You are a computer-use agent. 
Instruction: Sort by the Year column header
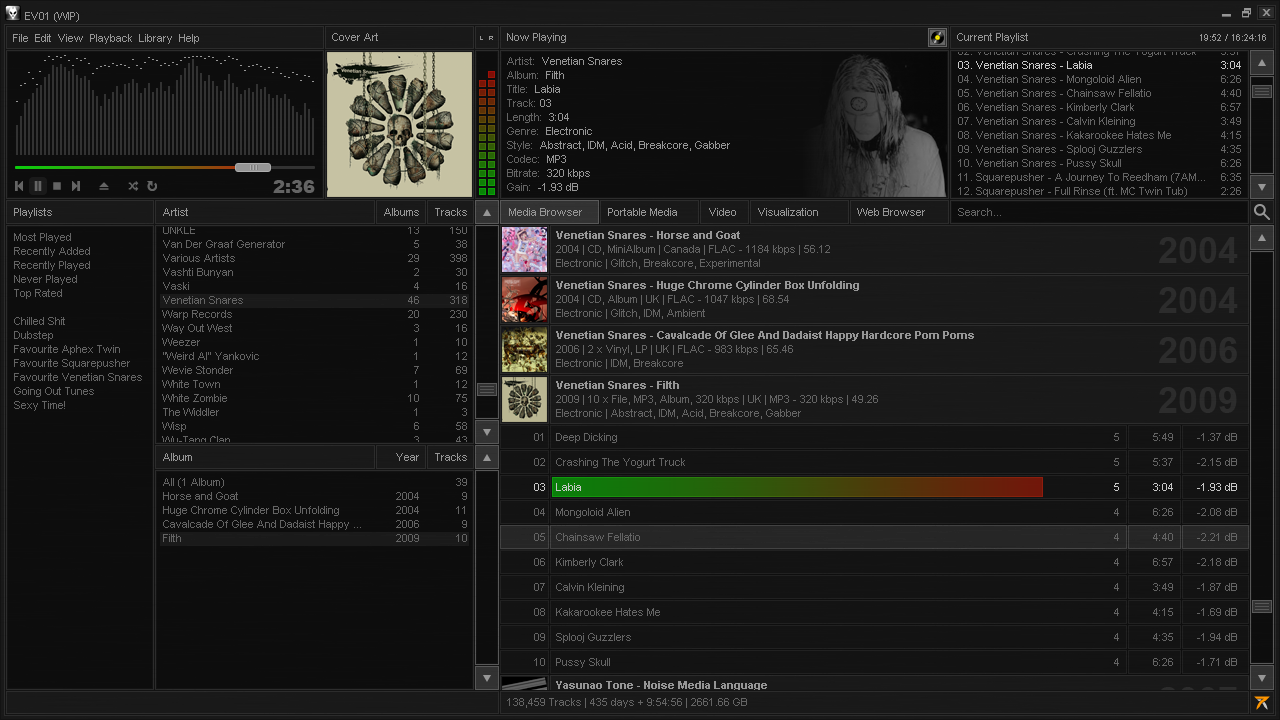point(401,457)
